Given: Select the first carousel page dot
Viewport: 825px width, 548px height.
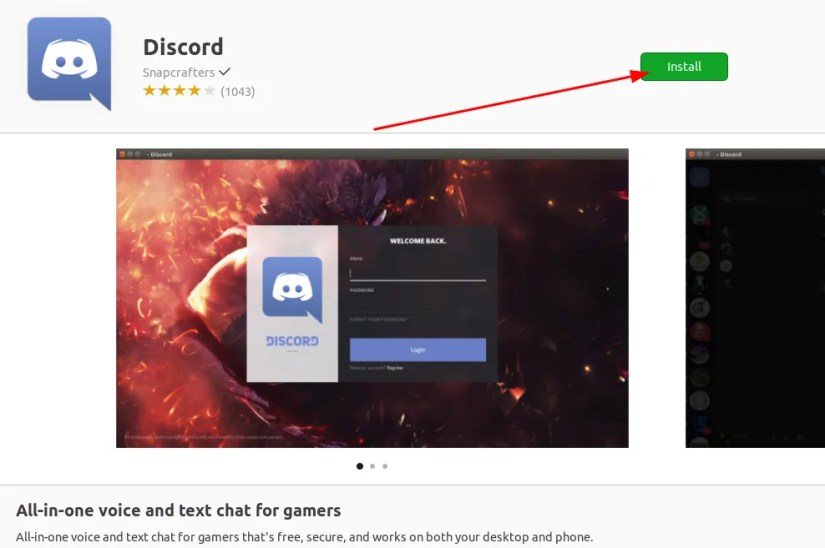Looking at the screenshot, I should tap(360, 466).
